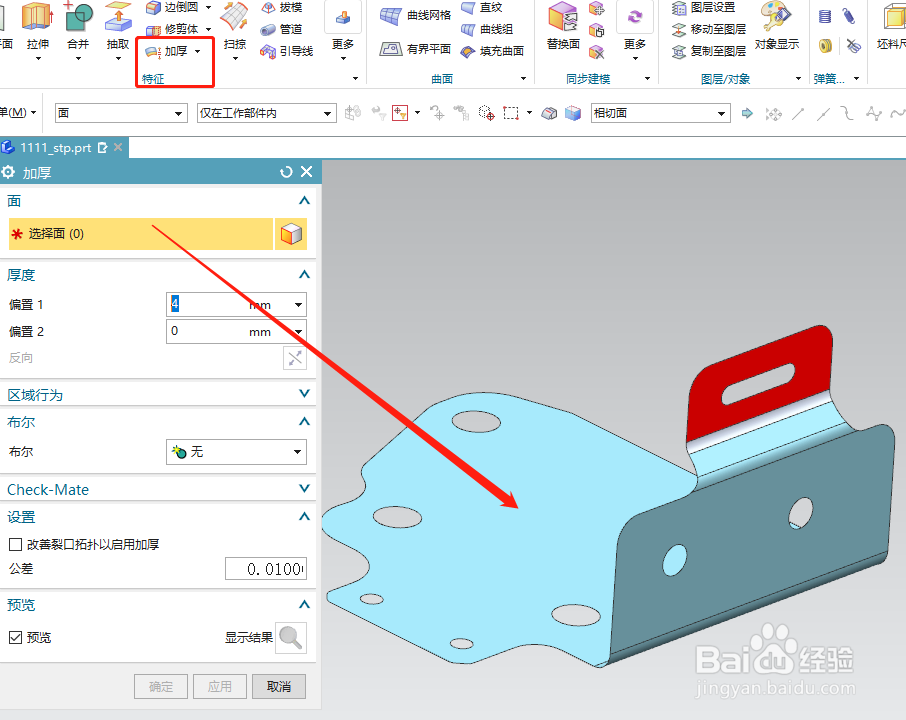The image size is (906, 720).
Task: Click the 公差 tolerance input field
Action: pyautogui.click(x=266, y=569)
